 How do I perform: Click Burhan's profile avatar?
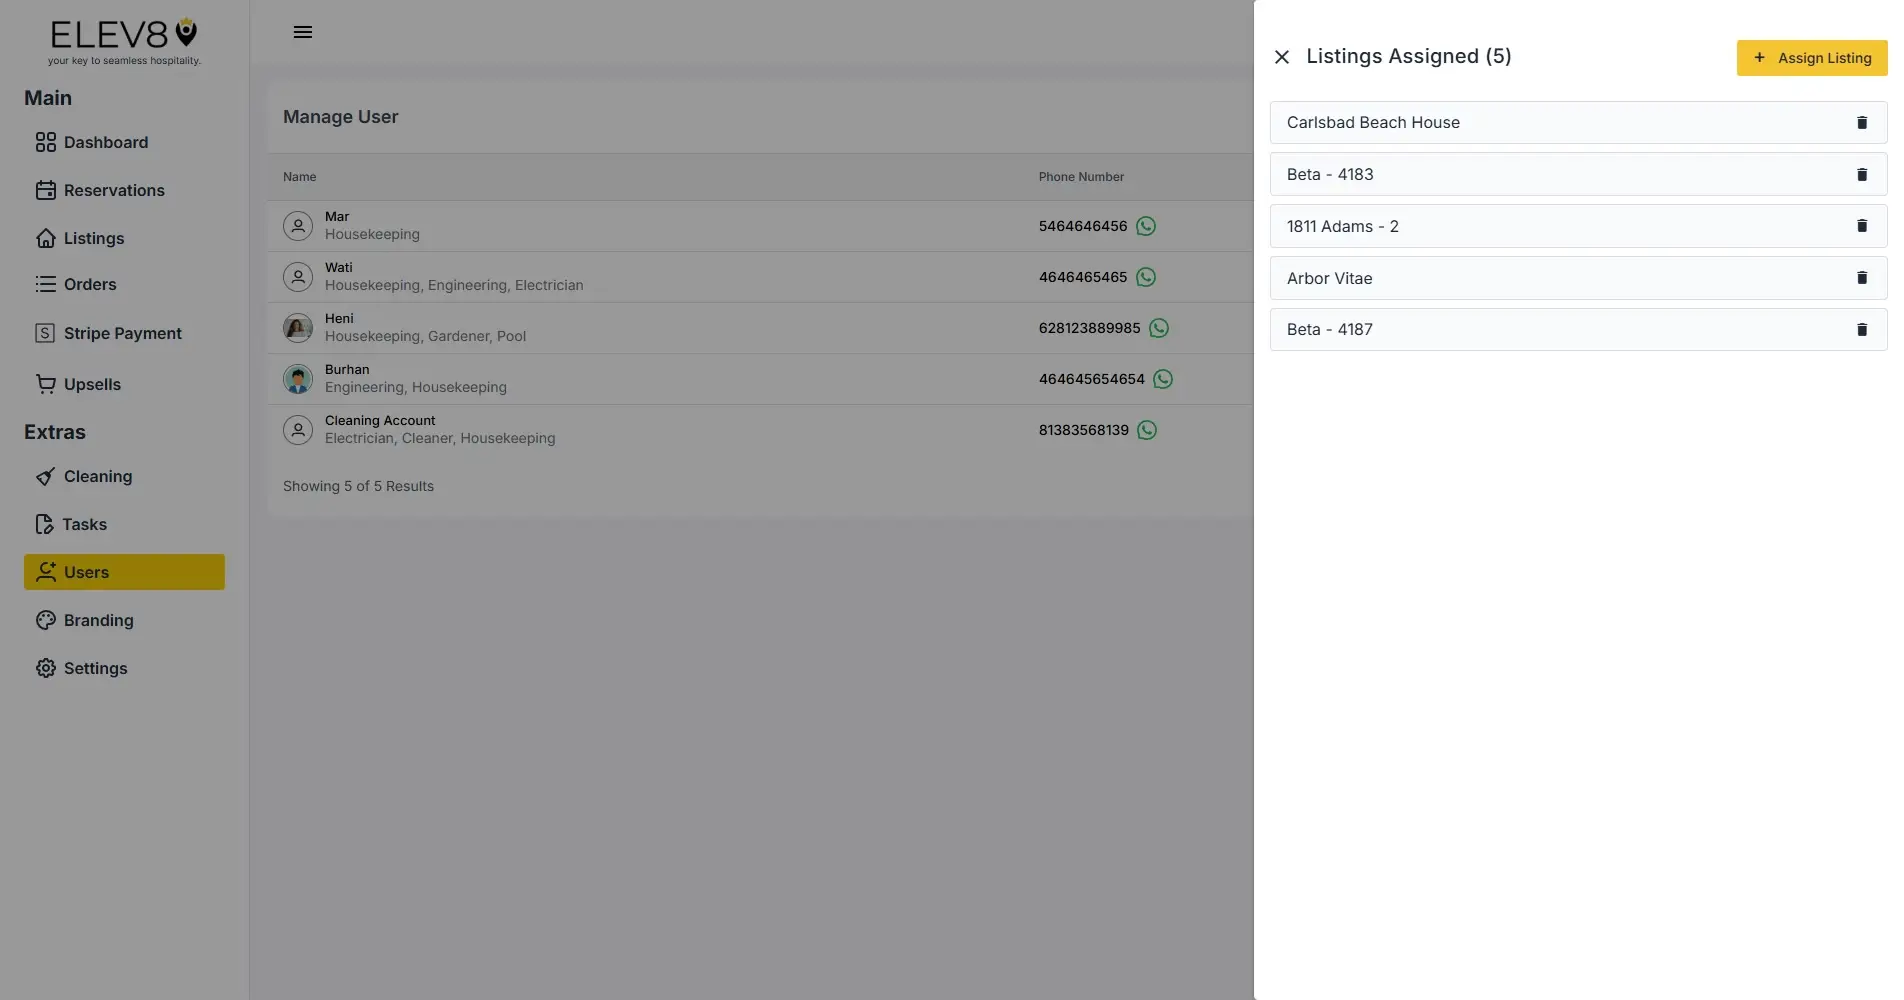tap(298, 379)
